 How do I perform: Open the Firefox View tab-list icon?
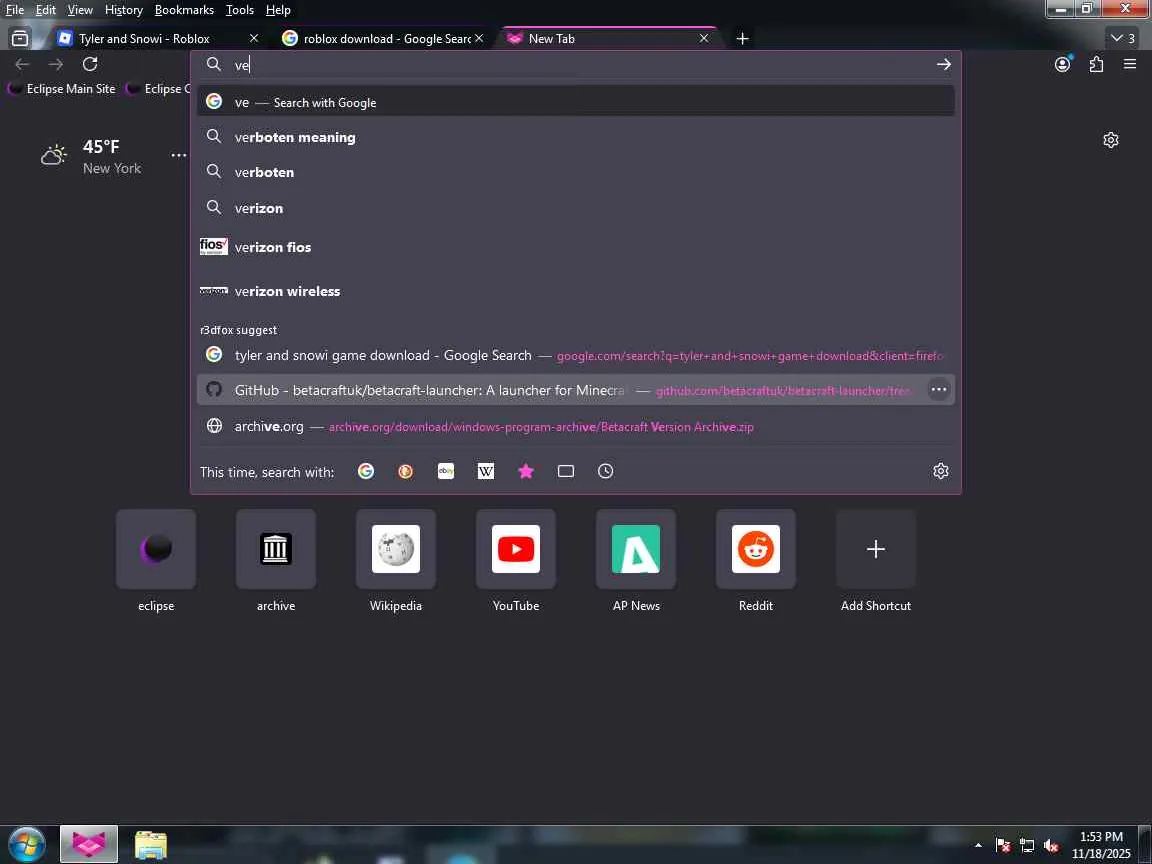(20, 38)
